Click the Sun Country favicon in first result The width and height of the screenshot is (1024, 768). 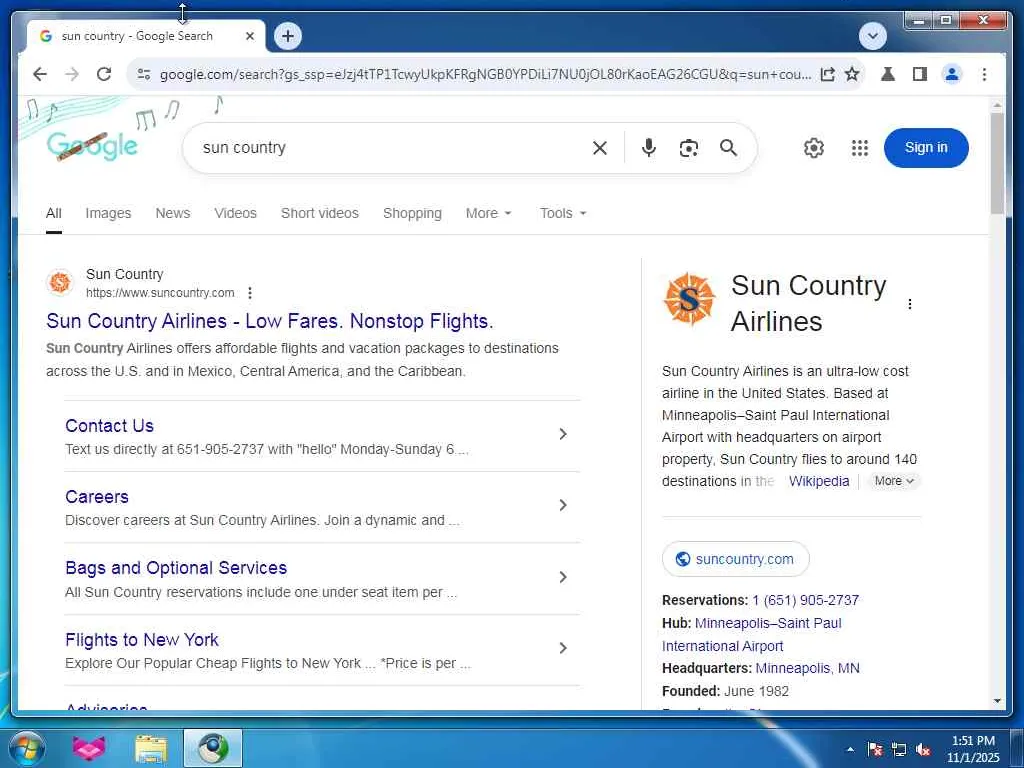point(60,283)
